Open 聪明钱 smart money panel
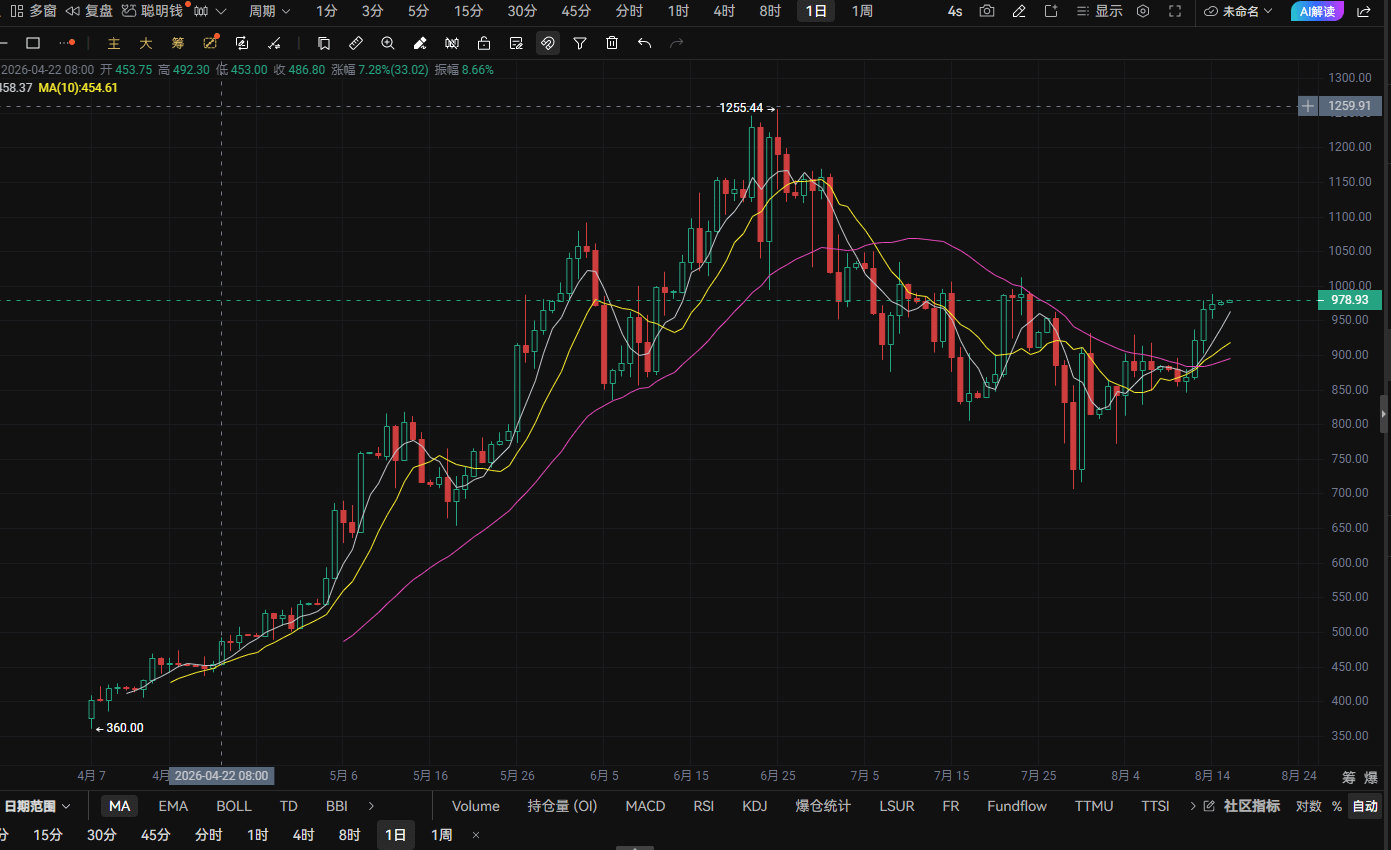 152,11
